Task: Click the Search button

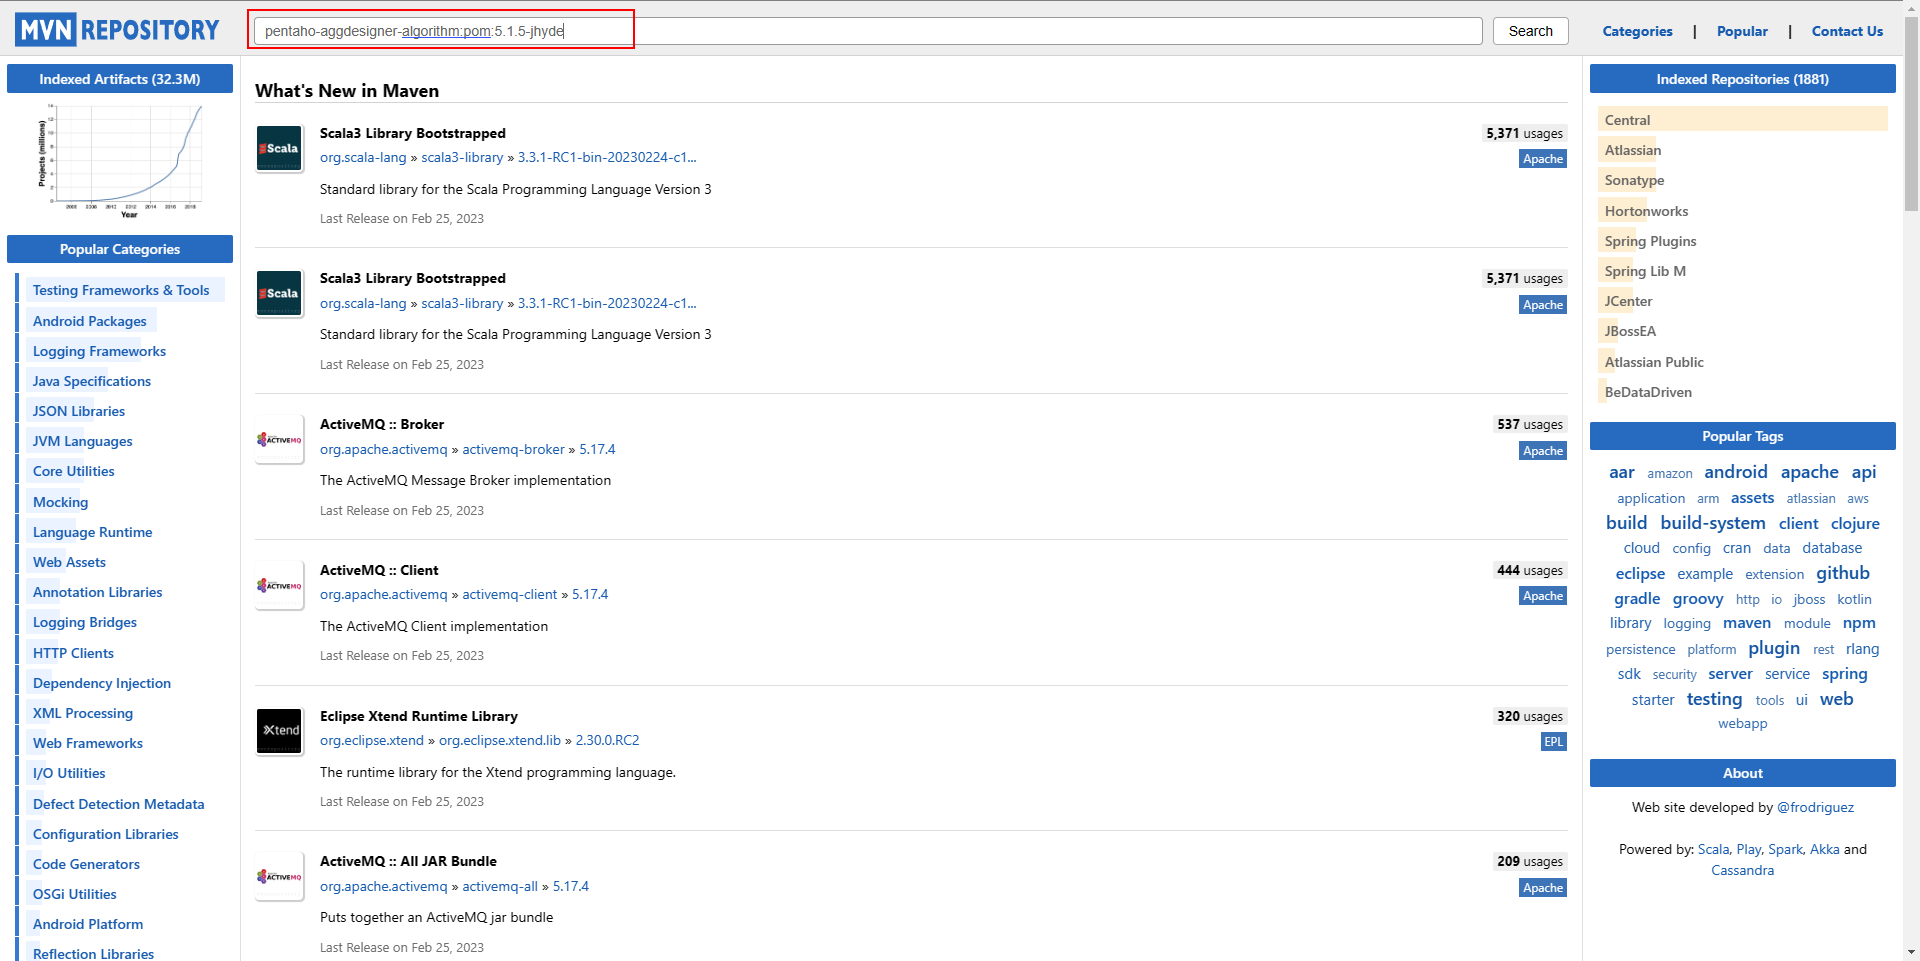Action: (1530, 31)
